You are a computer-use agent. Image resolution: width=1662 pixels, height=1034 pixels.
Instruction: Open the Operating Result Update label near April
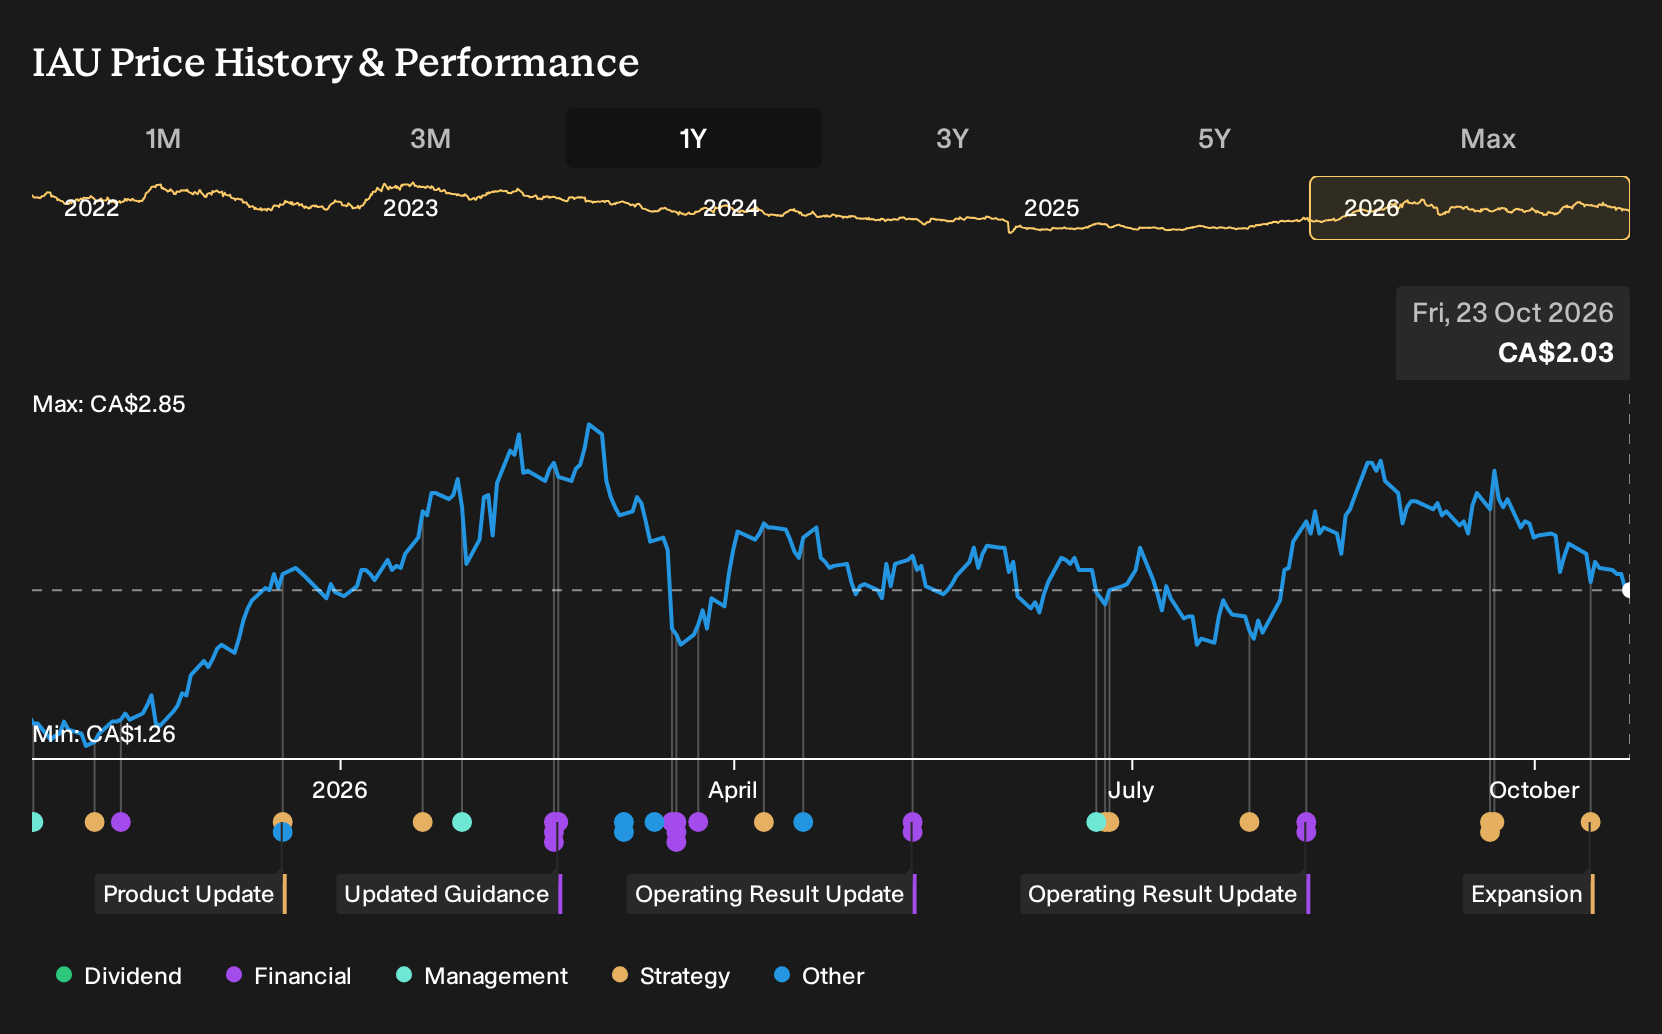click(x=771, y=894)
